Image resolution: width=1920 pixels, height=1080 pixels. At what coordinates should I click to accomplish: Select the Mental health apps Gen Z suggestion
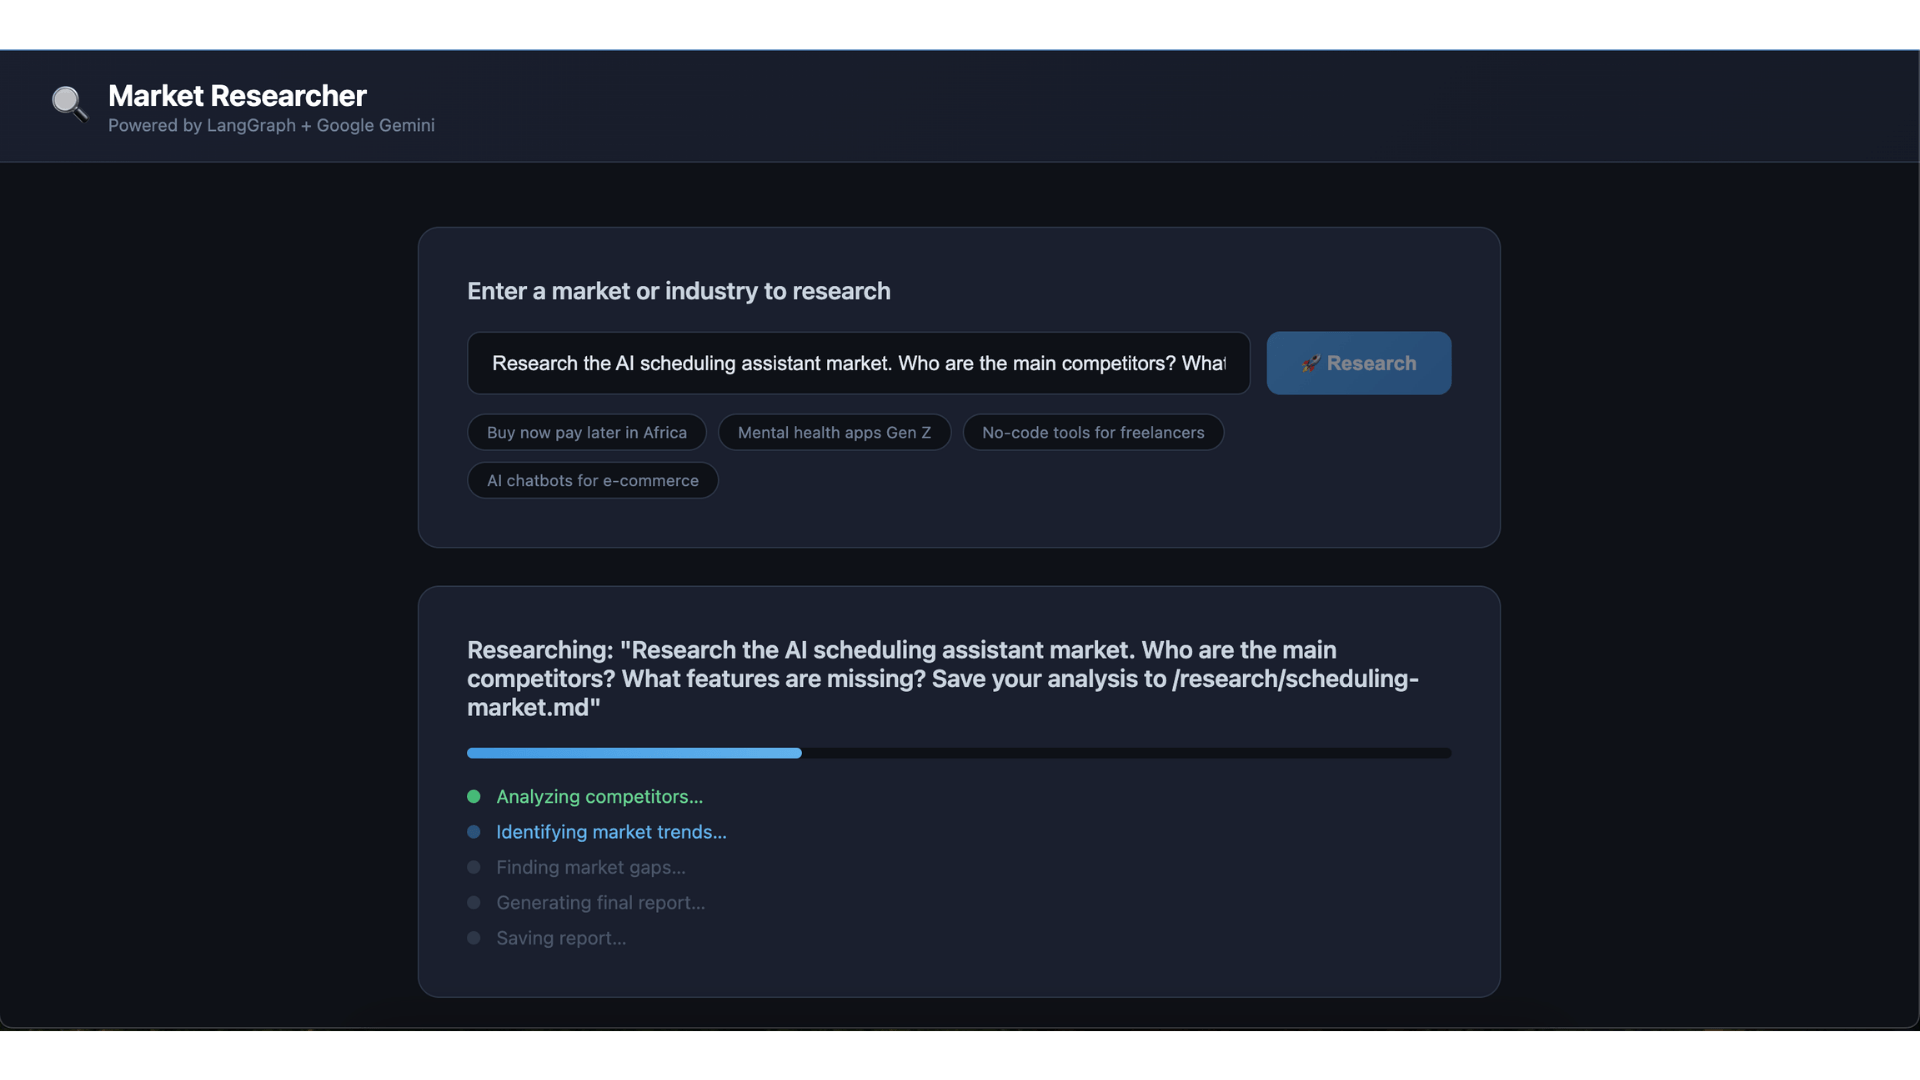pyautogui.click(x=834, y=432)
